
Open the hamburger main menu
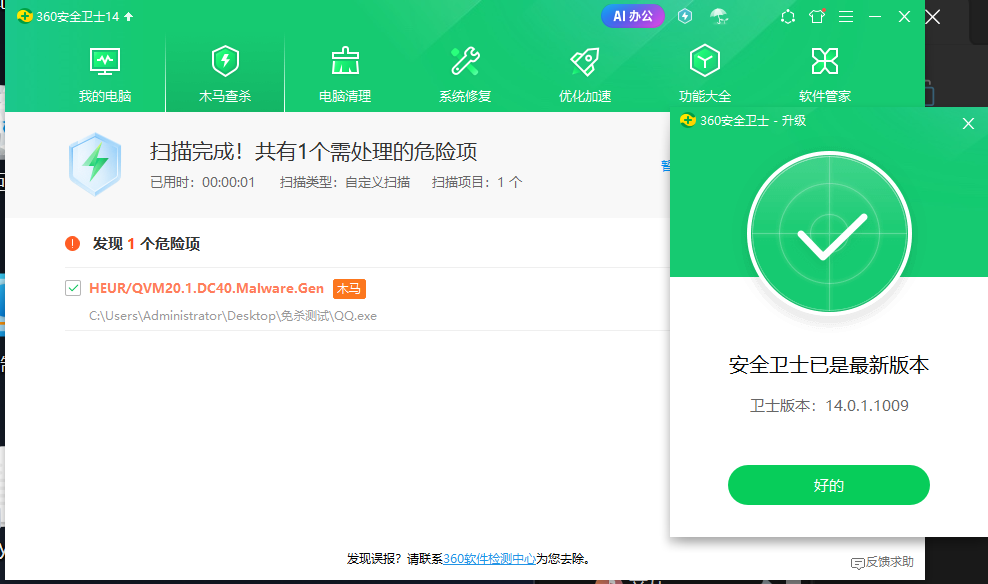[x=846, y=16]
